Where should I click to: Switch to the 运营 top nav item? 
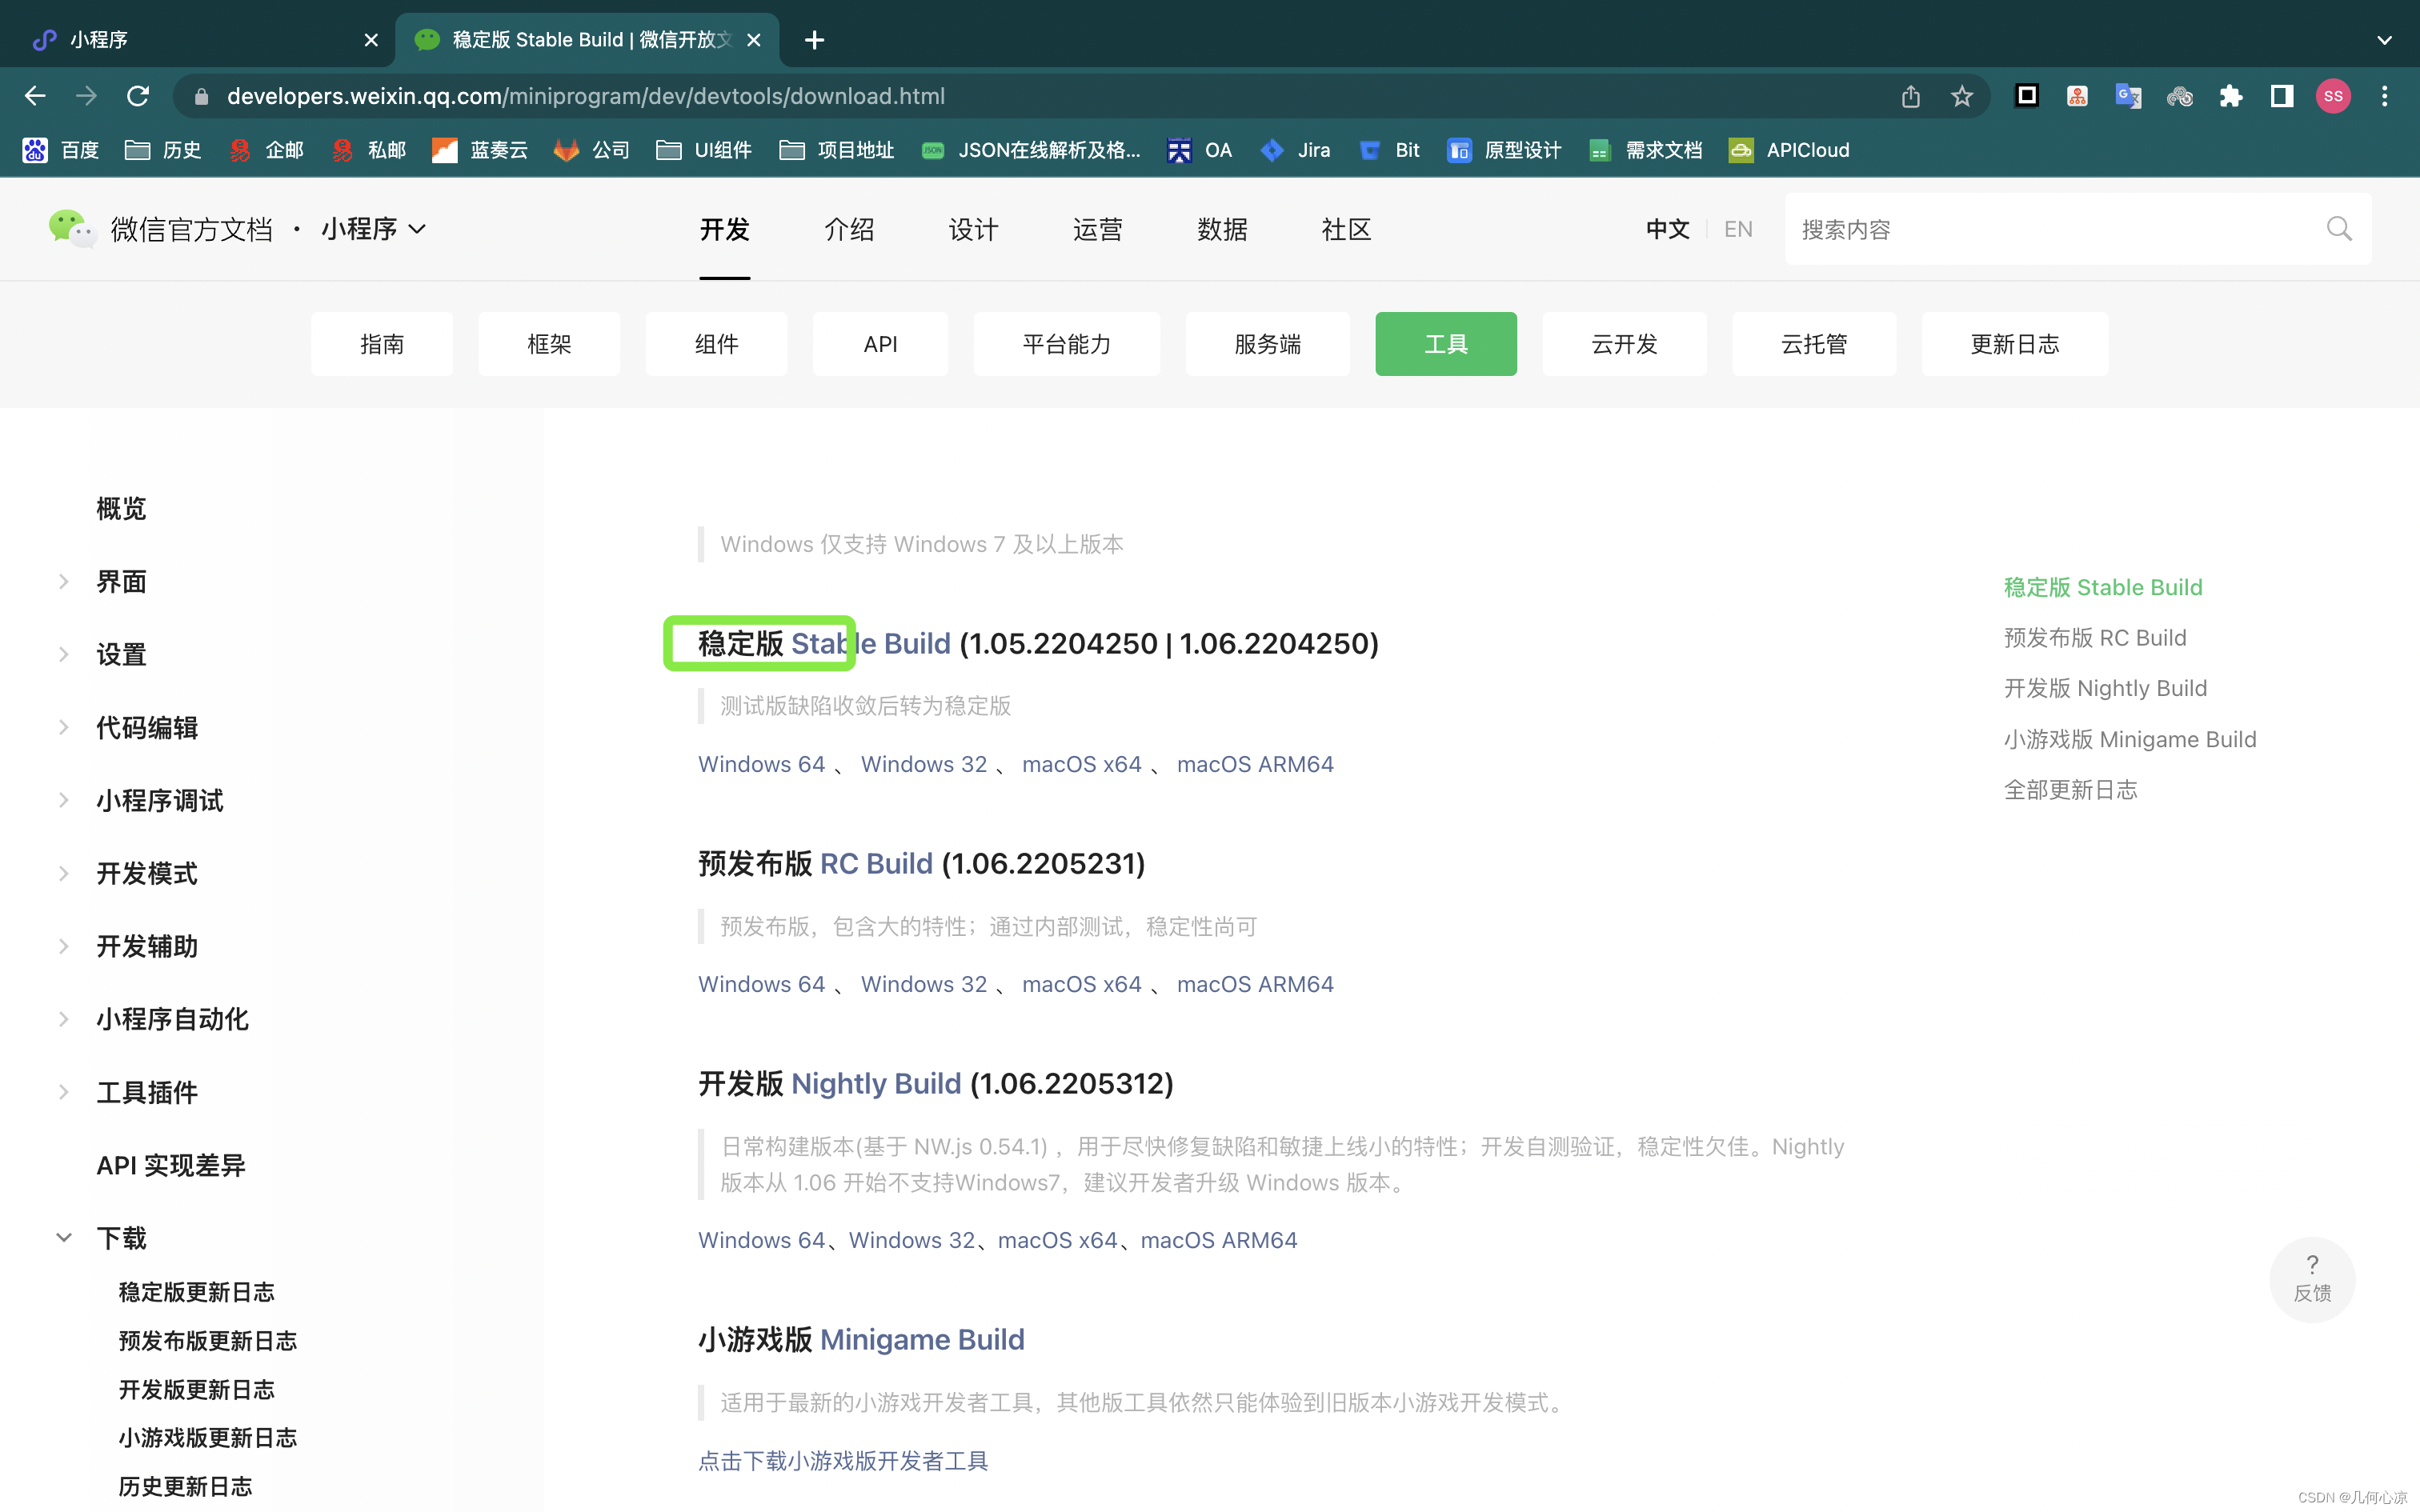(1097, 229)
